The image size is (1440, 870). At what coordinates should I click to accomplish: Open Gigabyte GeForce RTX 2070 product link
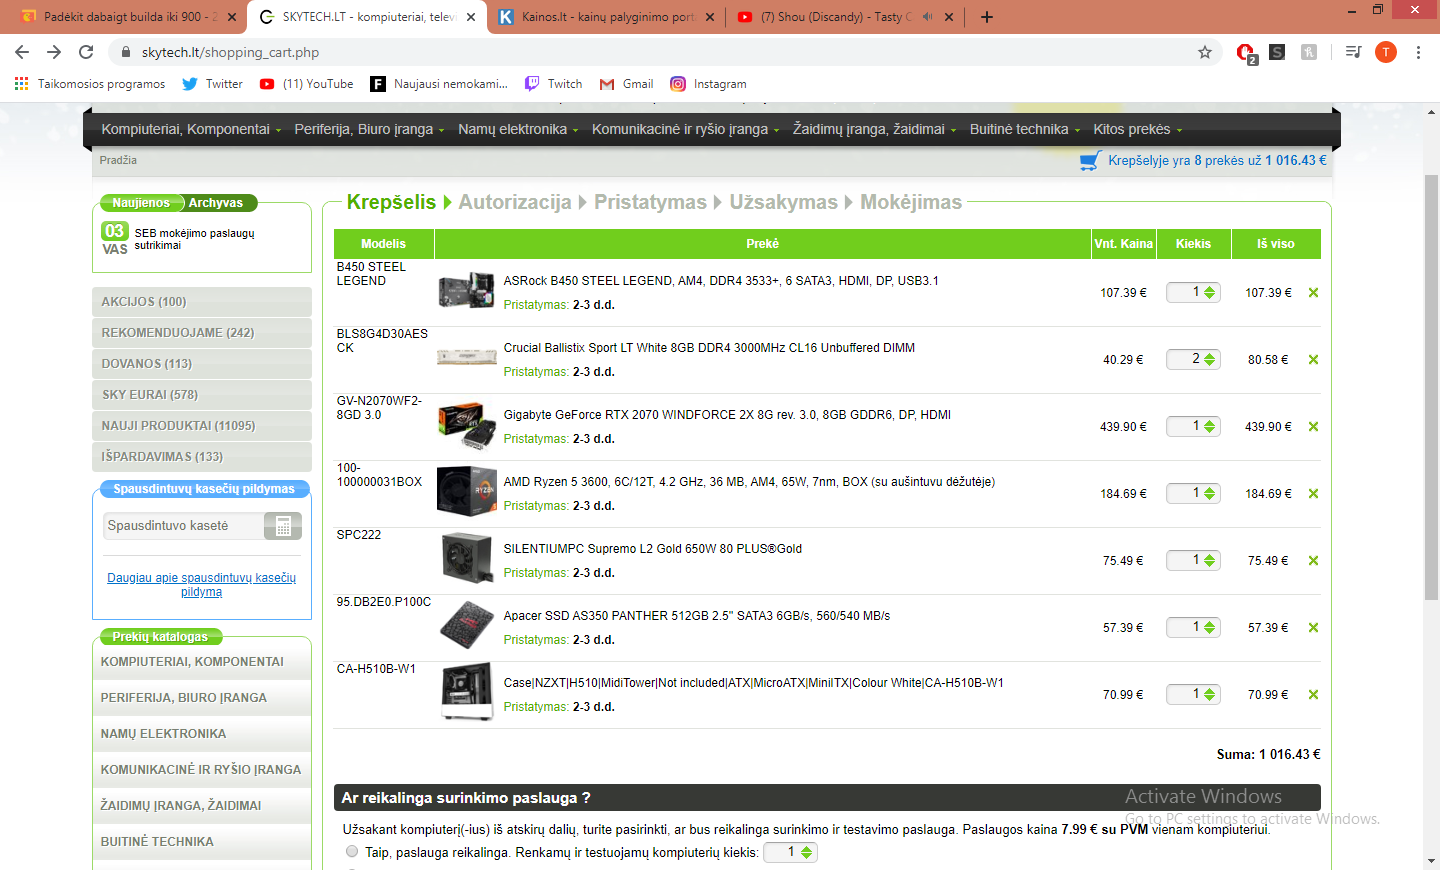click(727, 415)
